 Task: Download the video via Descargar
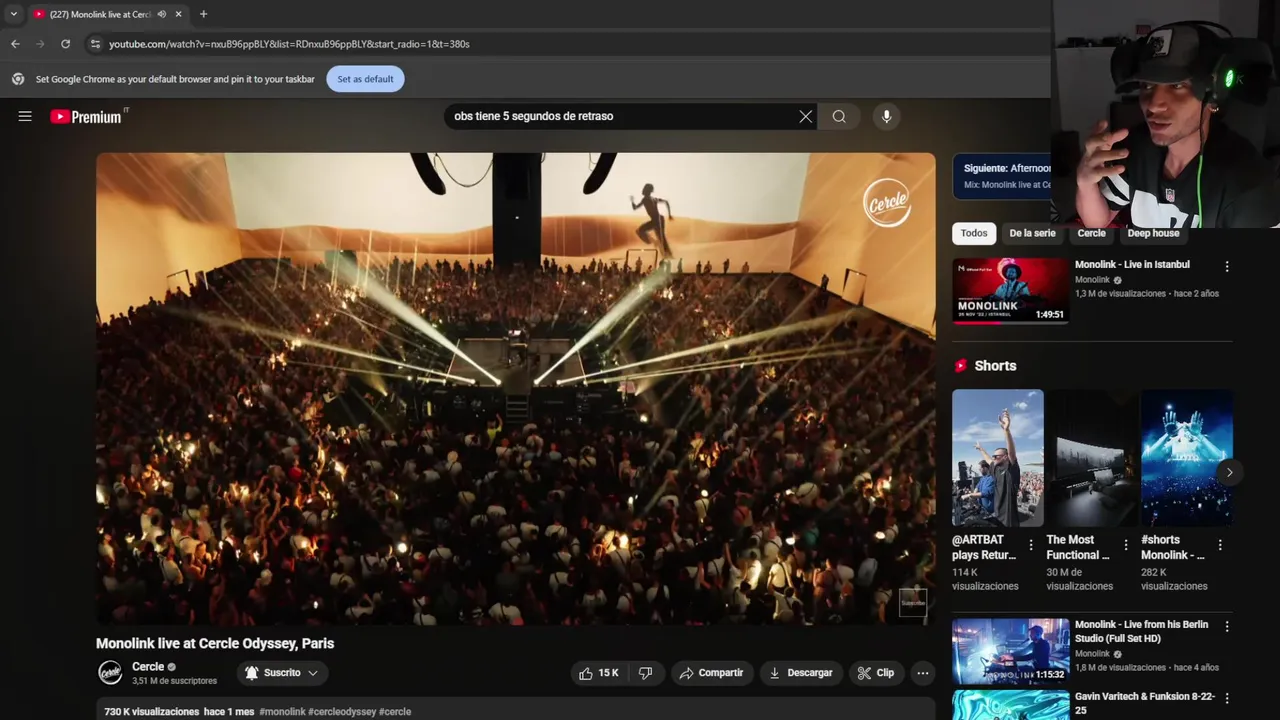pyautogui.click(x=800, y=673)
